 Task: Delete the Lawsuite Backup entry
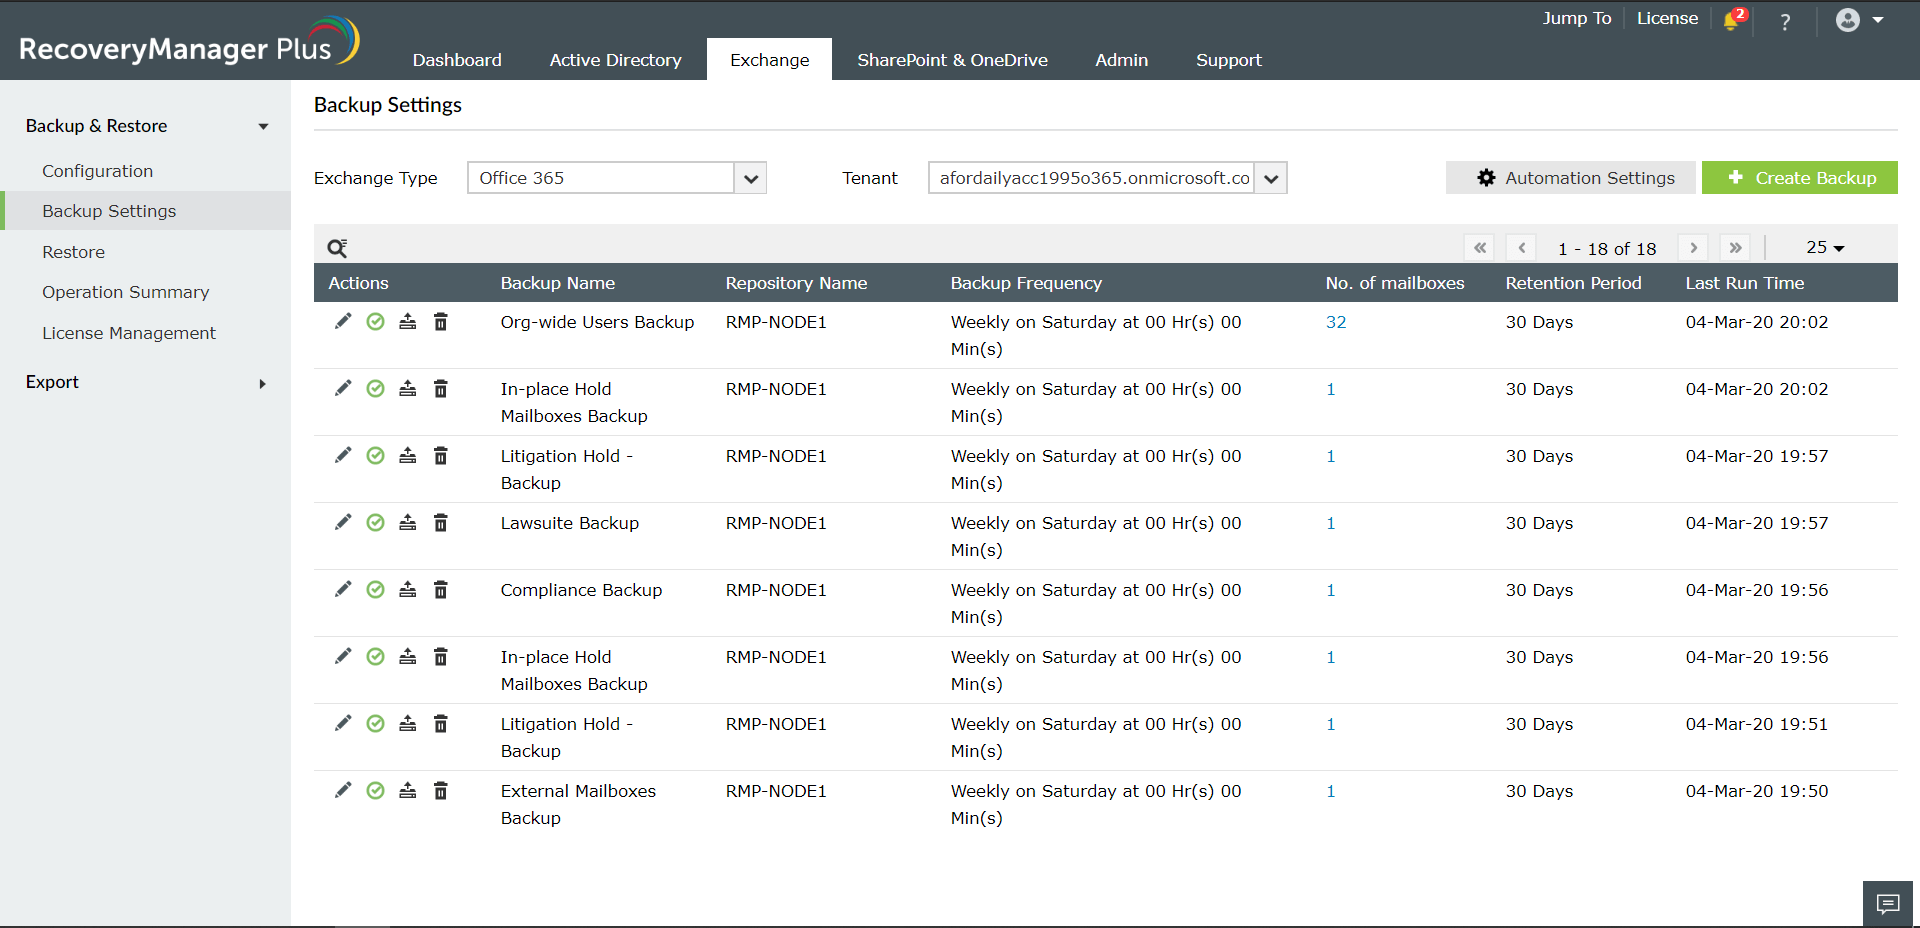pyautogui.click(x=441, y=522)
